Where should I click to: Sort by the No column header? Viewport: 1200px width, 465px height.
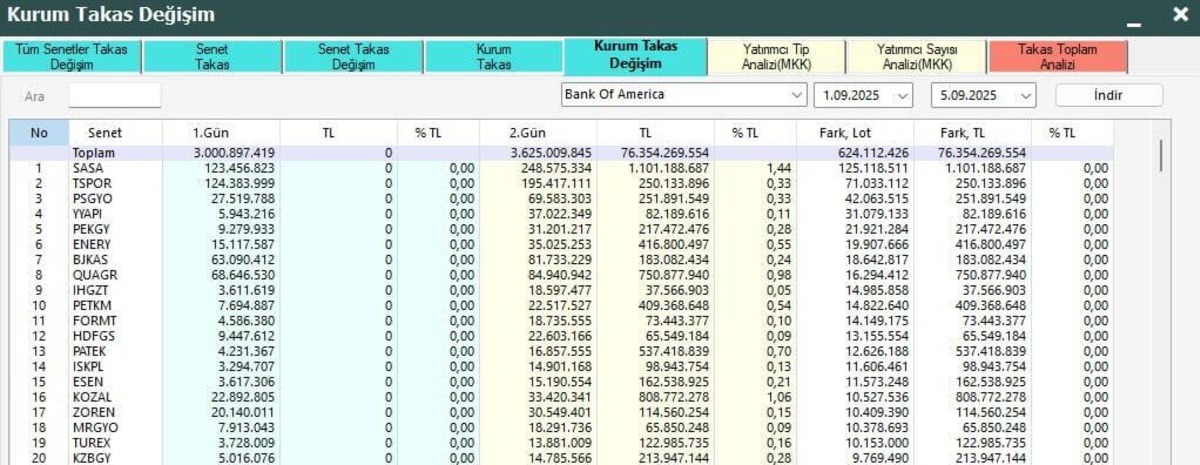[39, 133]
